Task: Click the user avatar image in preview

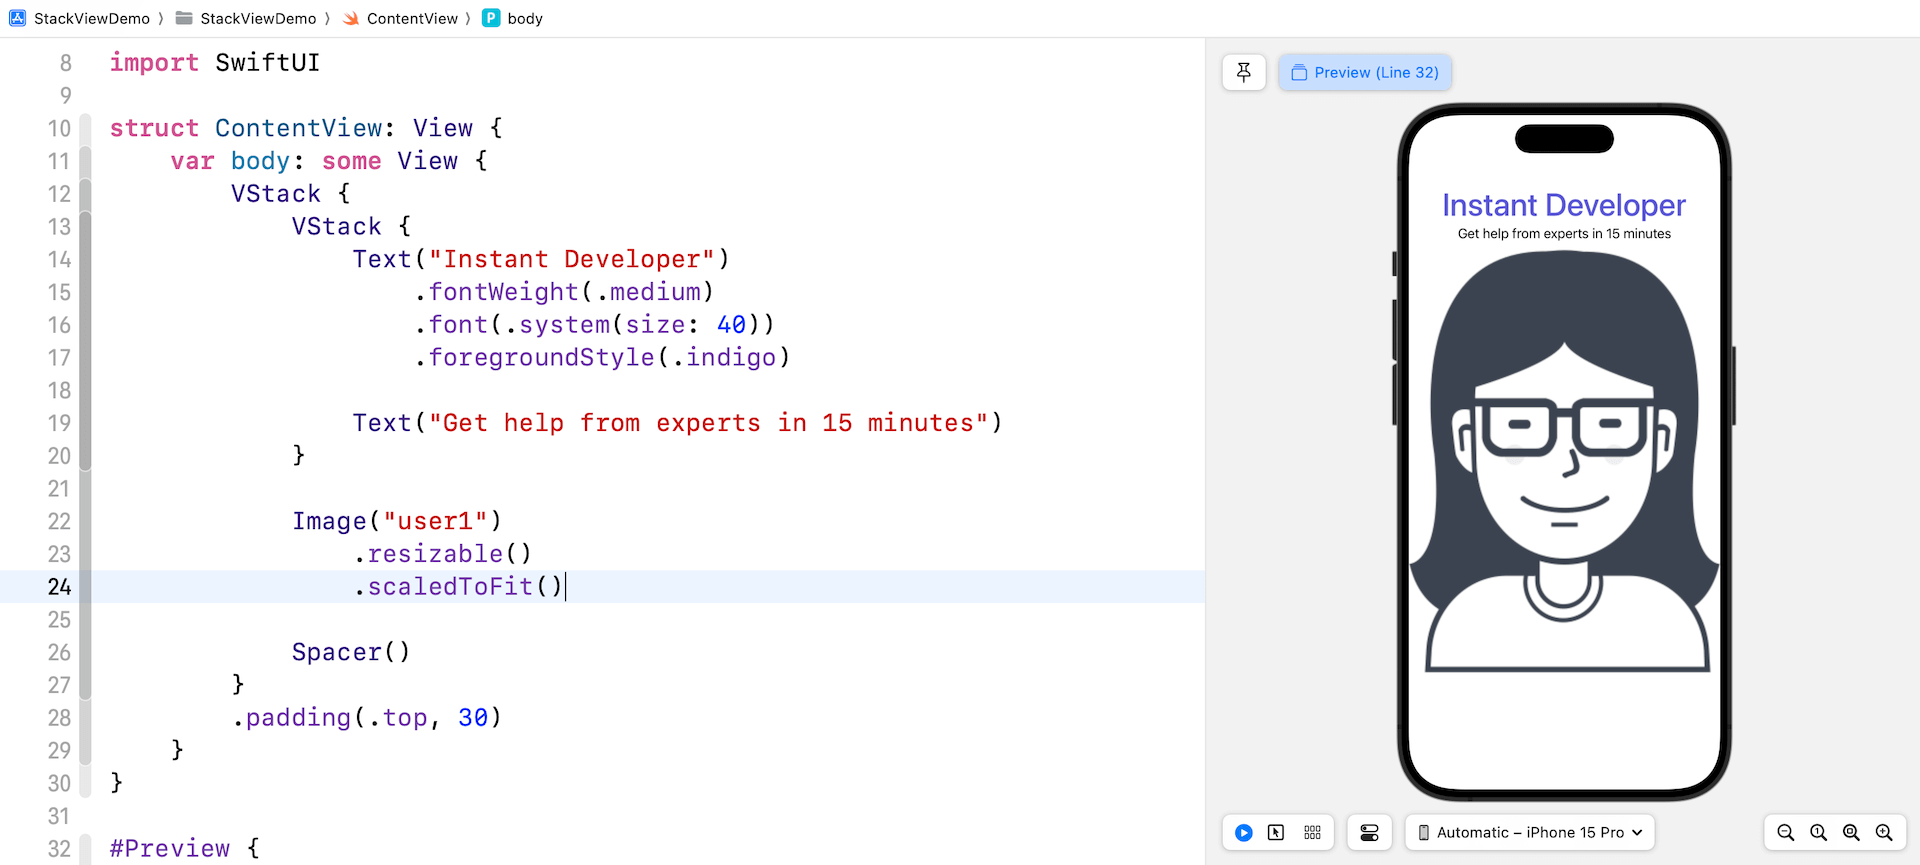Action: tap(1564, 460)
